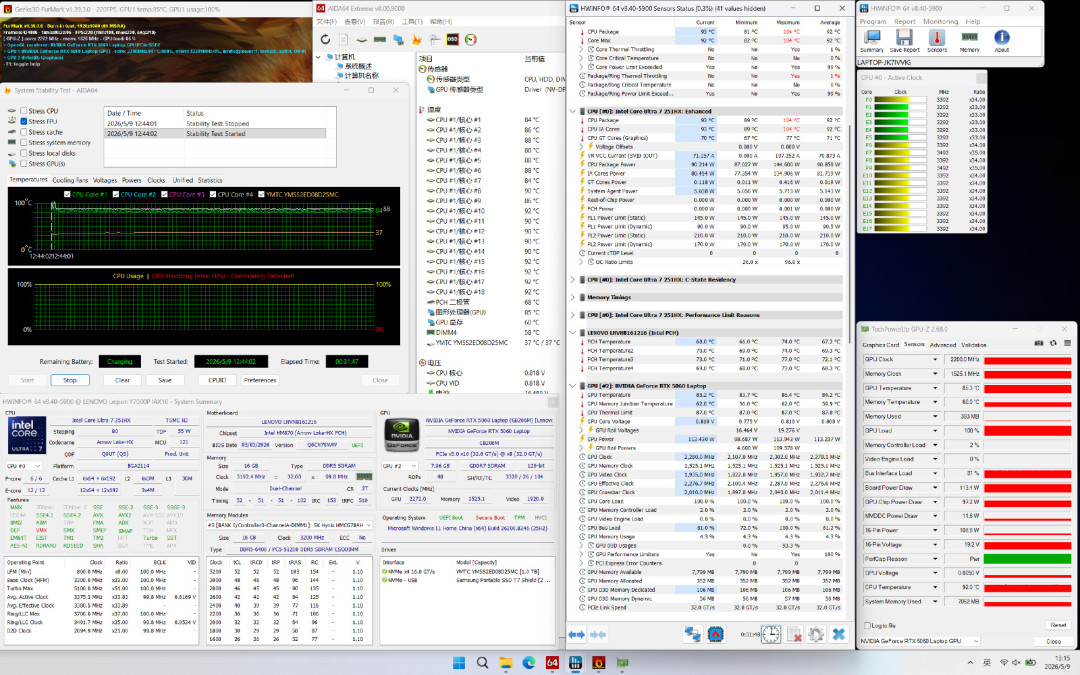
Task: Open About in HWiNFO toolbar
Action: 1001,41
